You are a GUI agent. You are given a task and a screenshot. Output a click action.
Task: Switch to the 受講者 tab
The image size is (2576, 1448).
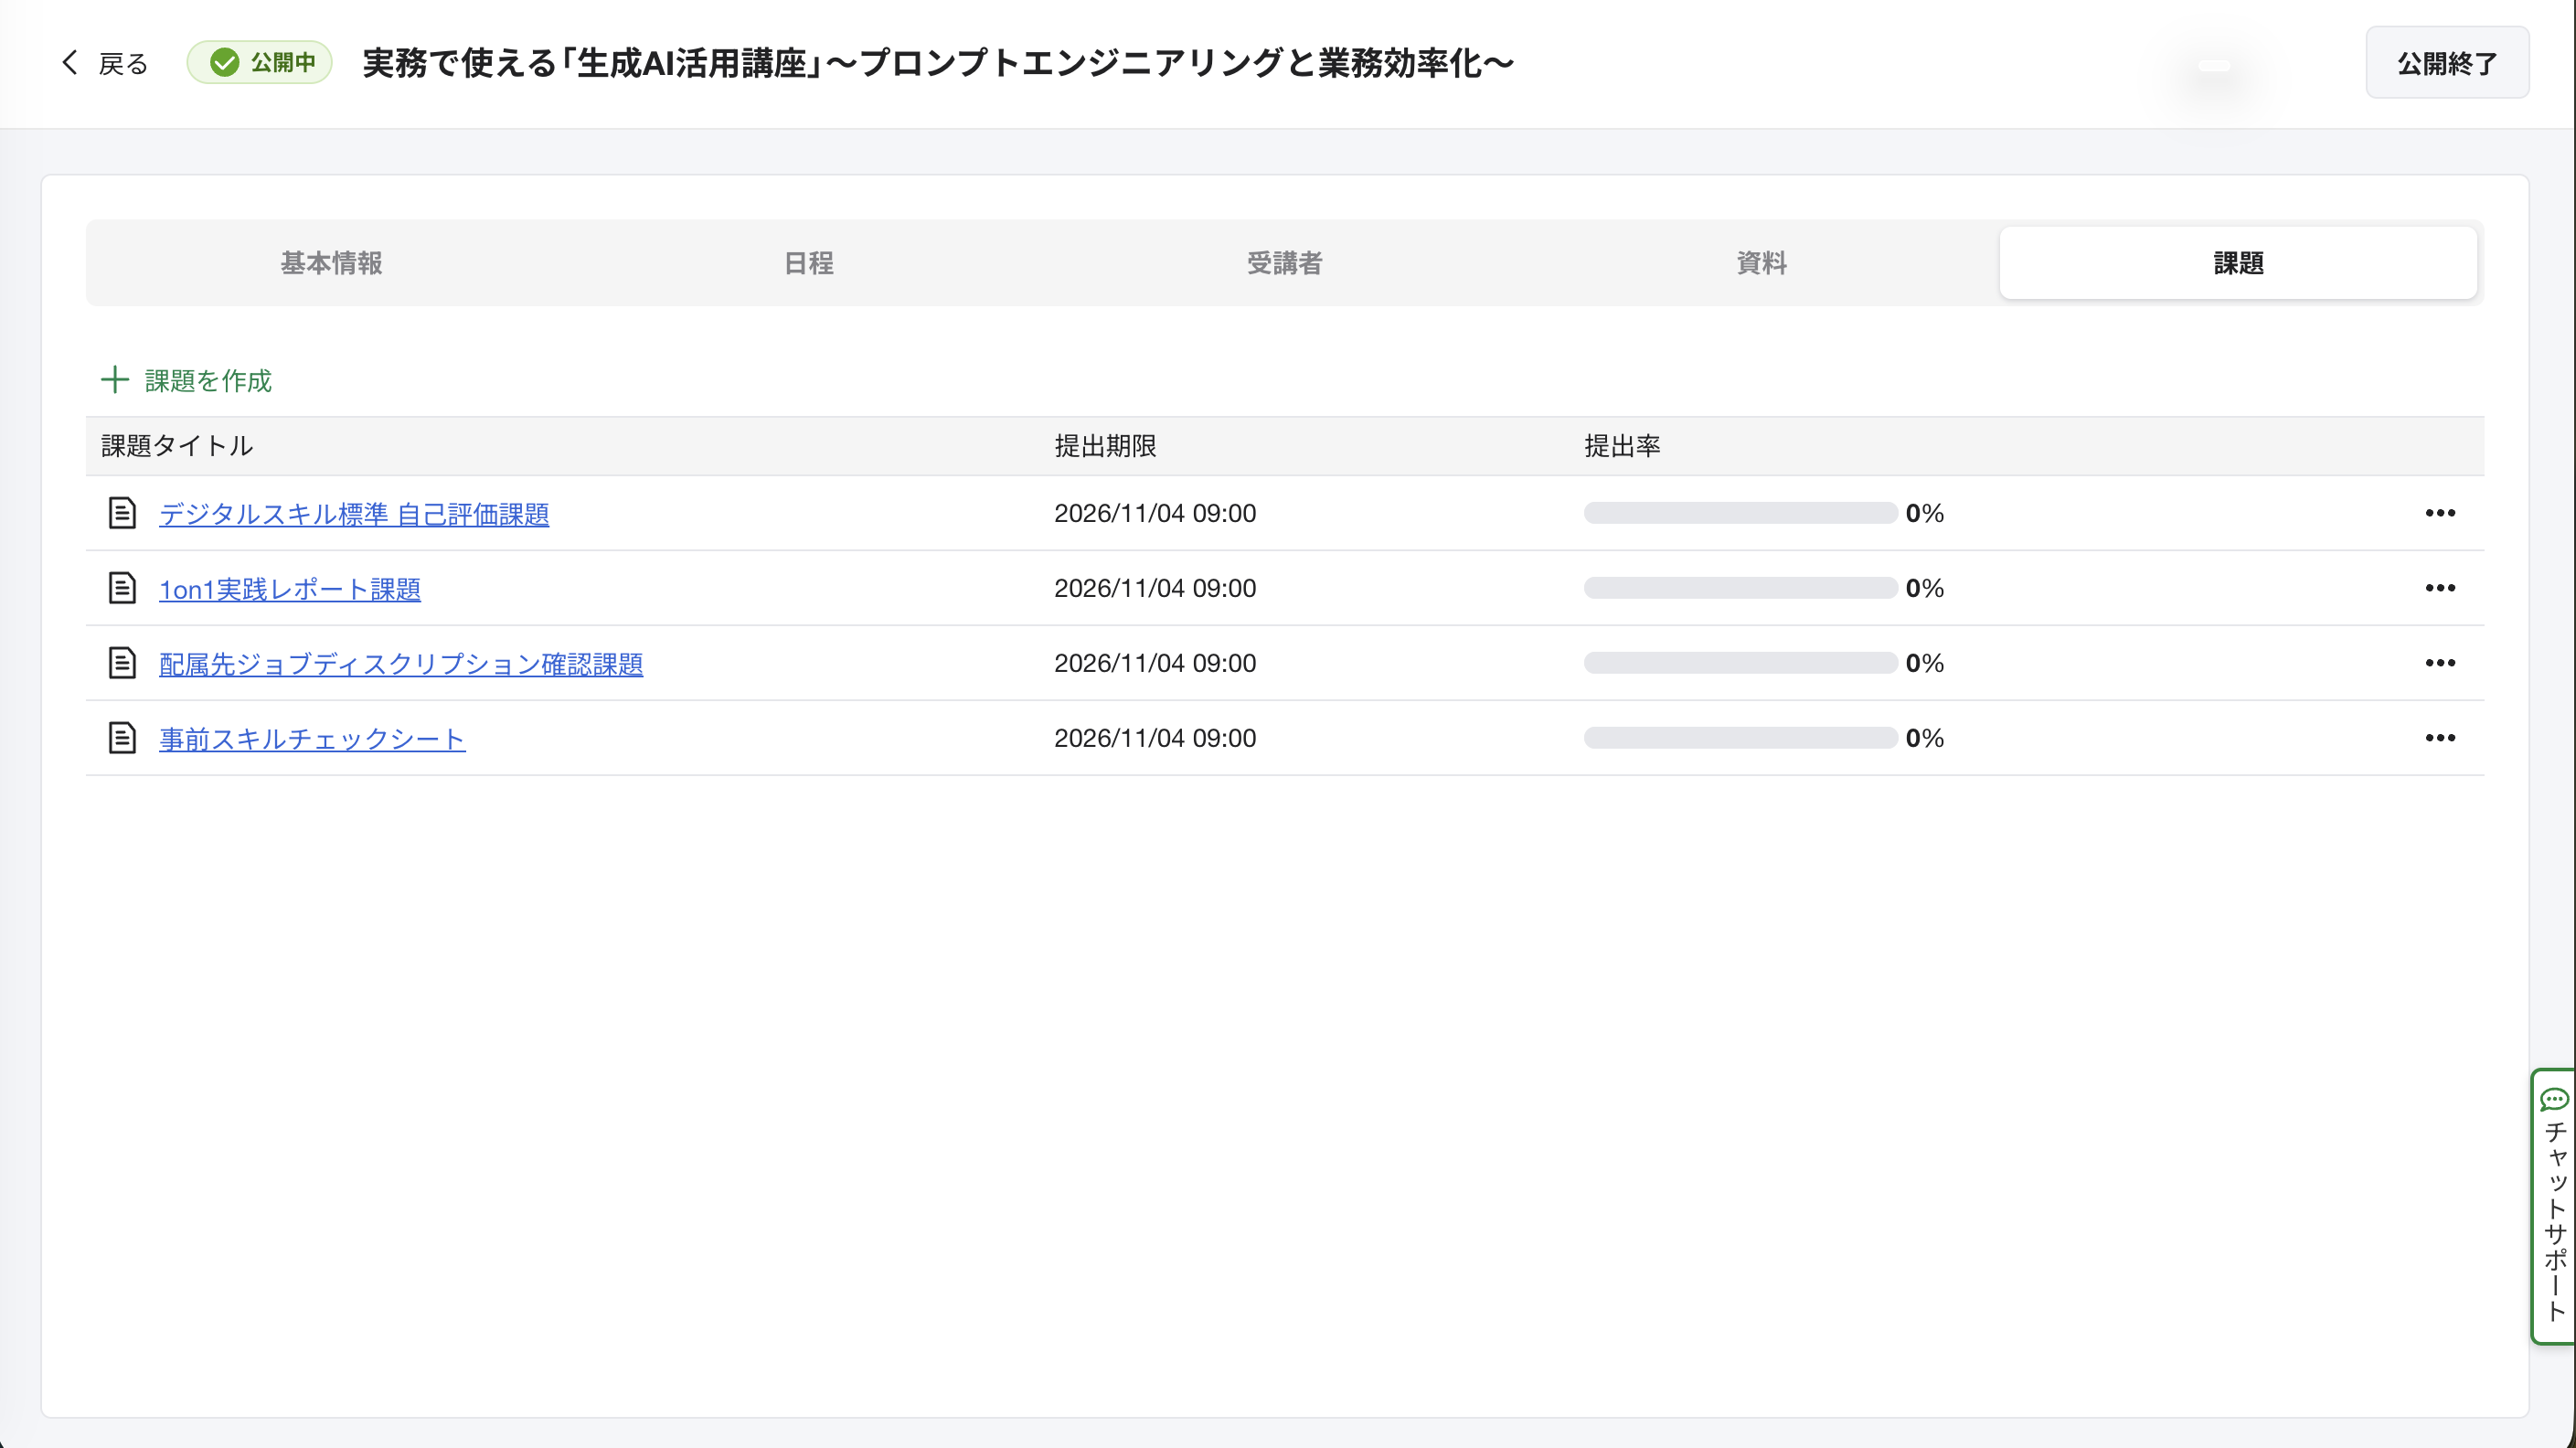[1284, 263]
